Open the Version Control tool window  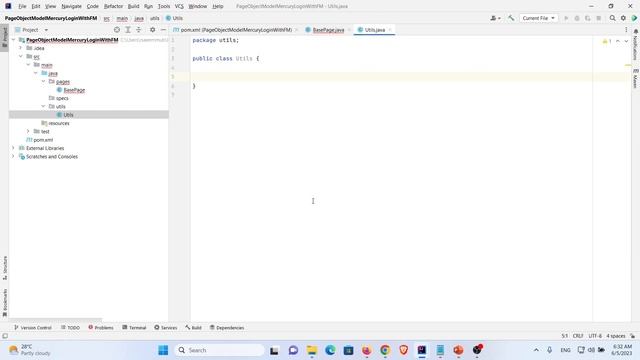(33, 327)
